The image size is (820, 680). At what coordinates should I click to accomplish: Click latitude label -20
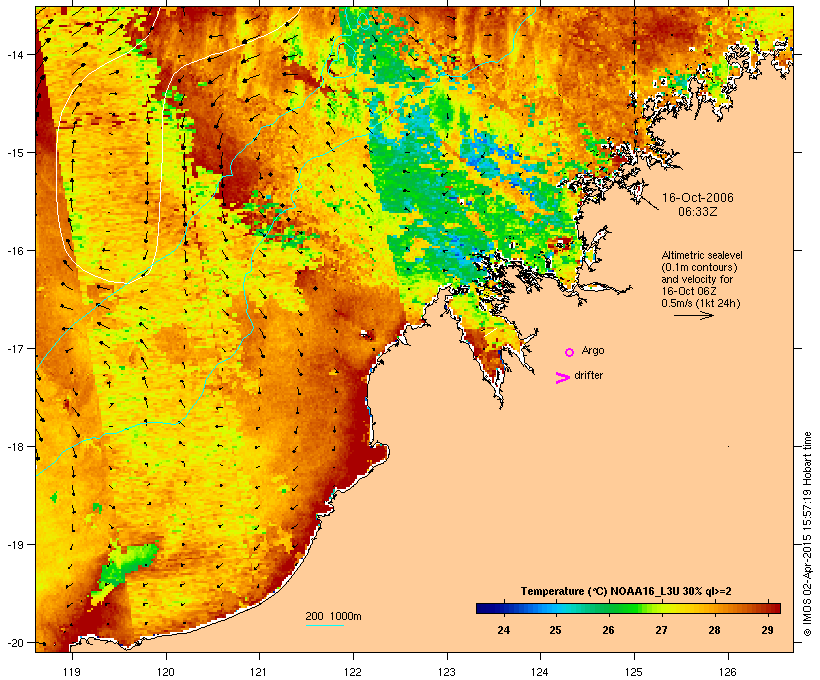click(x=14, y=643)
